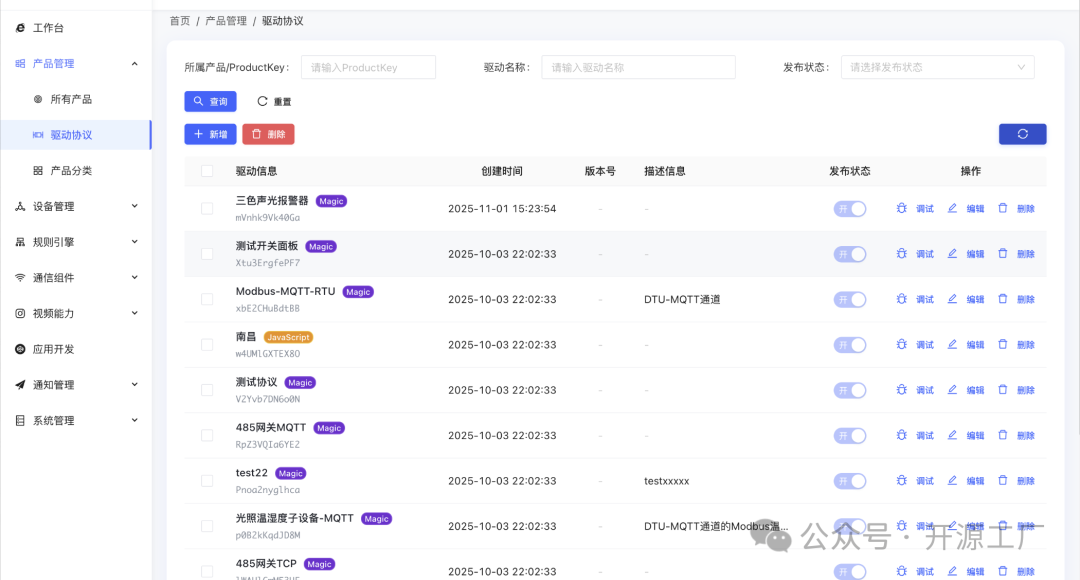1080x580 pixels.
Task: Check the Modbus-MQTT-RTU row checkbox
Action: 206,298
